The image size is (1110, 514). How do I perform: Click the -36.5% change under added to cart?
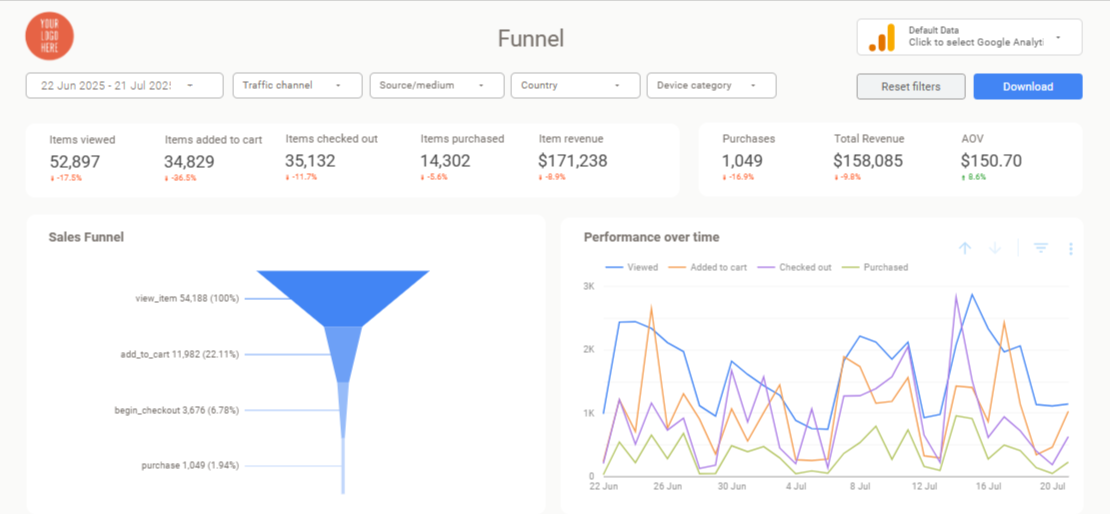[x=181, y=178]
